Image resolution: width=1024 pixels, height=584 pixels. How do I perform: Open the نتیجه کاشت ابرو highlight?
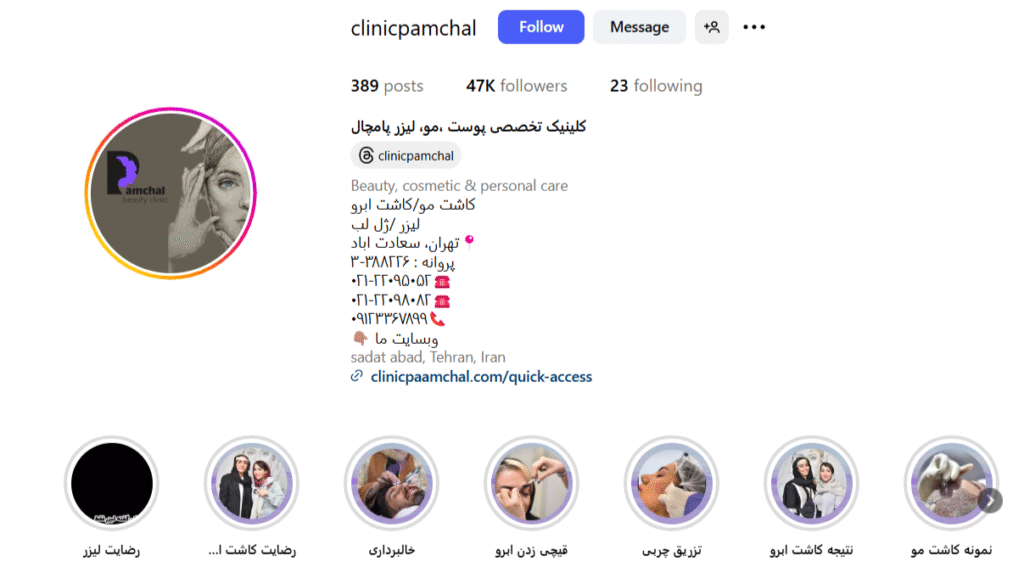(x=811, y=483)
